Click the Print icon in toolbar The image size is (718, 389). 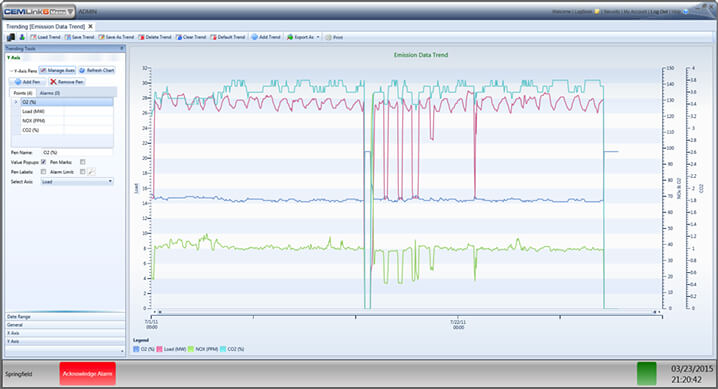click(x=328, y=37)
